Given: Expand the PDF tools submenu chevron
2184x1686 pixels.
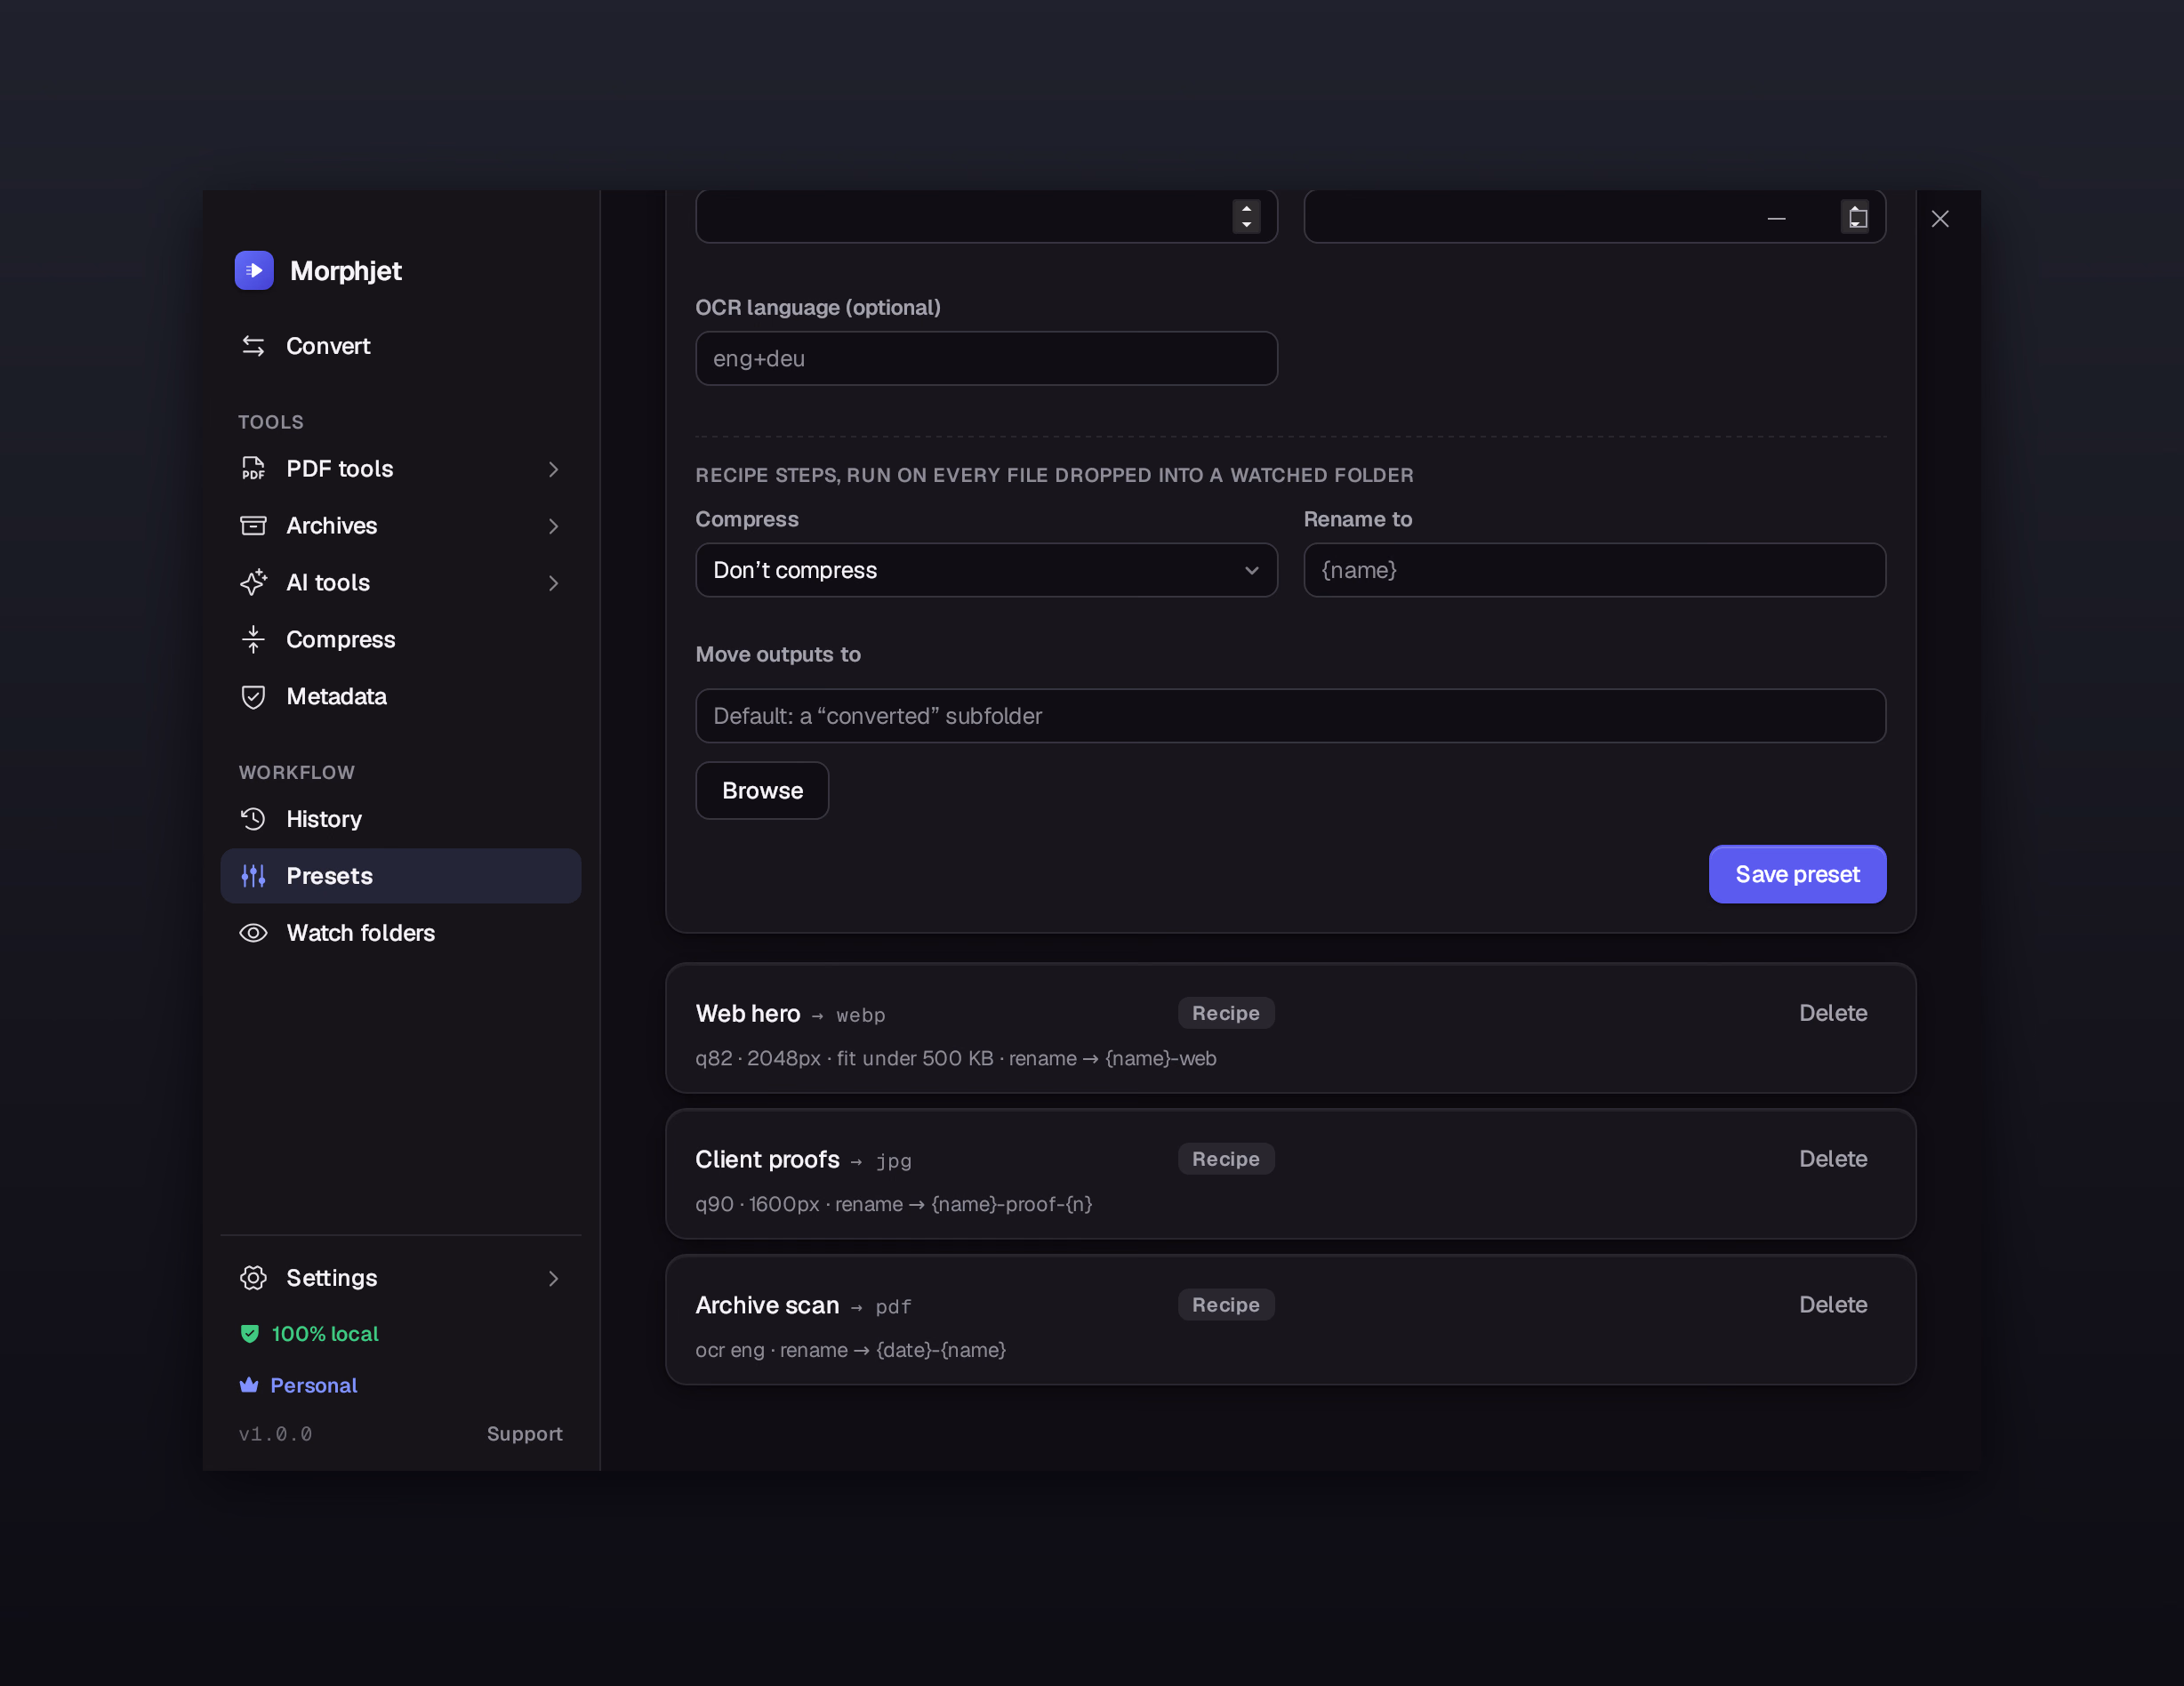Looking at the screenshot, I should [553, 469].
